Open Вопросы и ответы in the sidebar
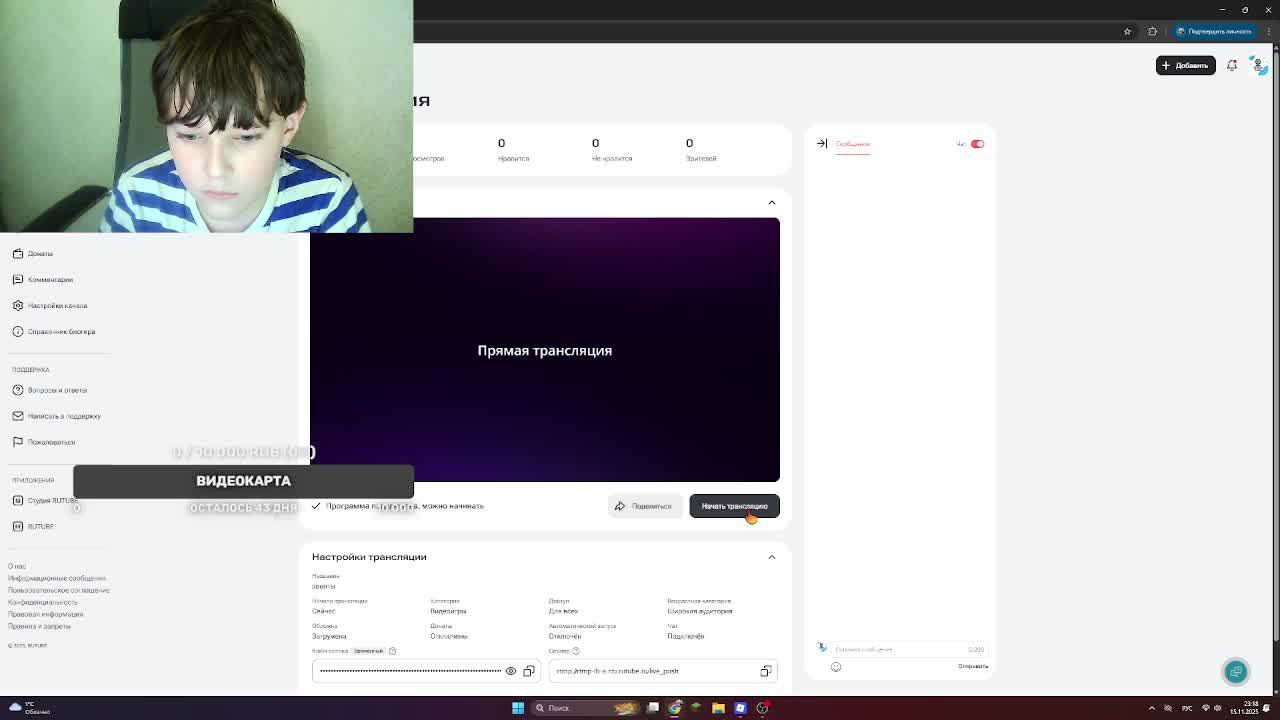 57,390
